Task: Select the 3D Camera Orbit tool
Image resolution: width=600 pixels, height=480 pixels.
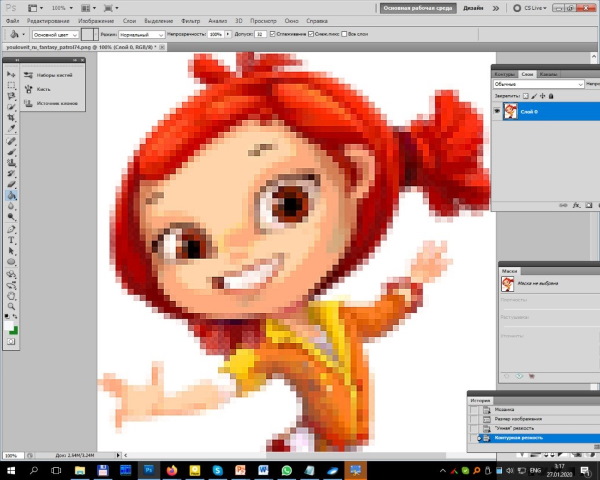Action: tap(11, 285)
